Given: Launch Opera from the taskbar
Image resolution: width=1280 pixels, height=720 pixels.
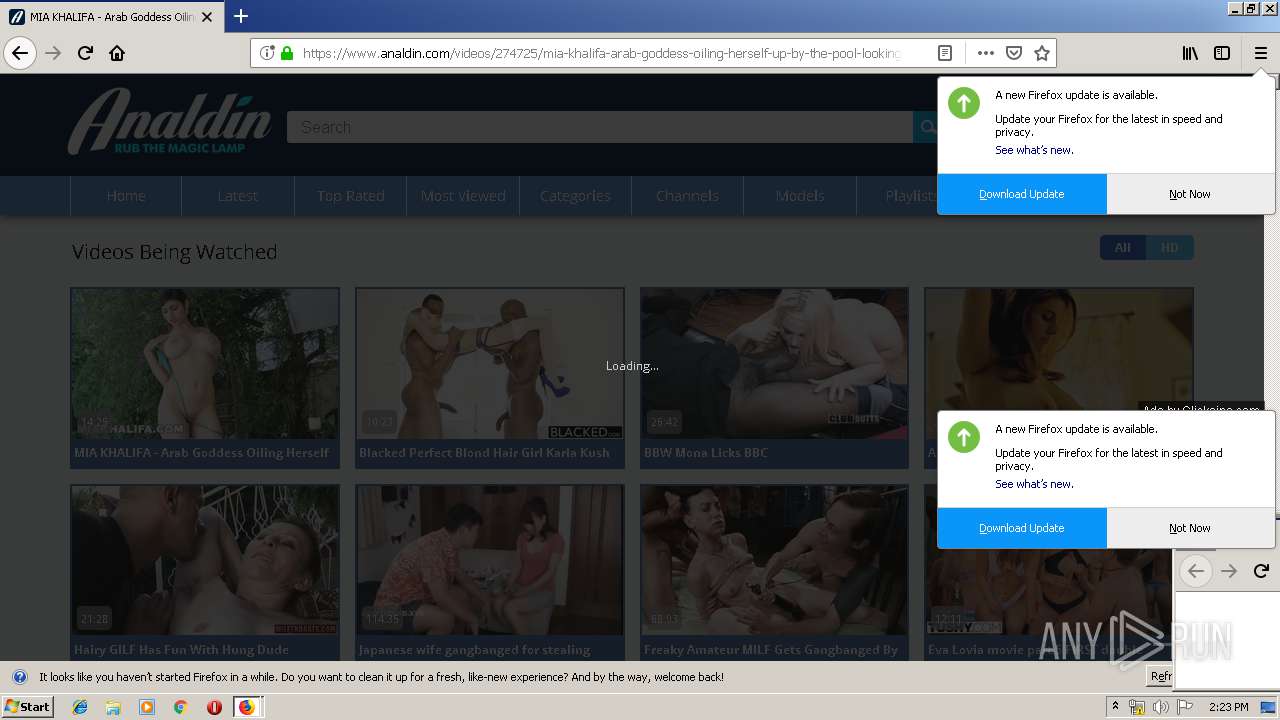Looking at the screenshot, I should pos(214,707).
